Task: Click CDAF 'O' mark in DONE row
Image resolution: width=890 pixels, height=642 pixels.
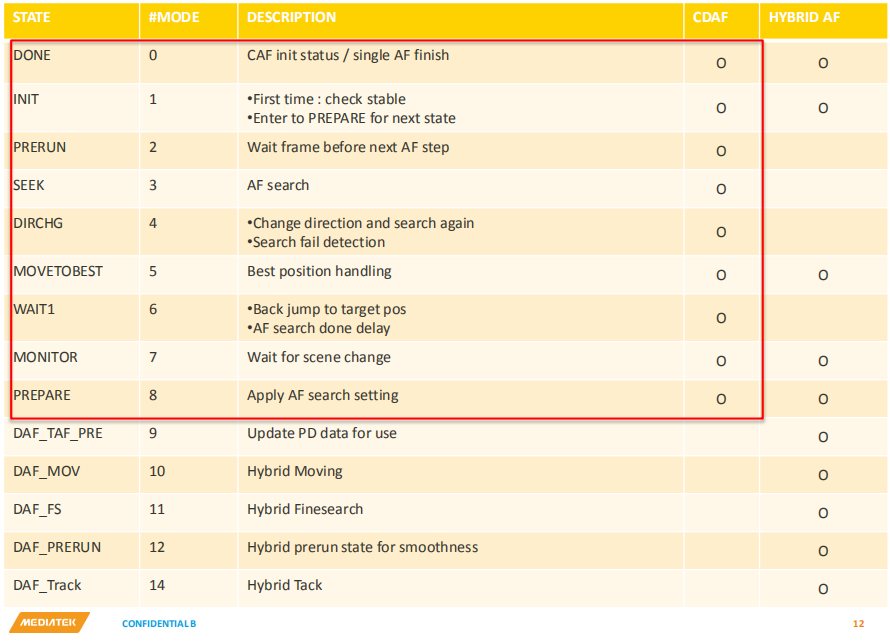Action: [x=721, y=64]
